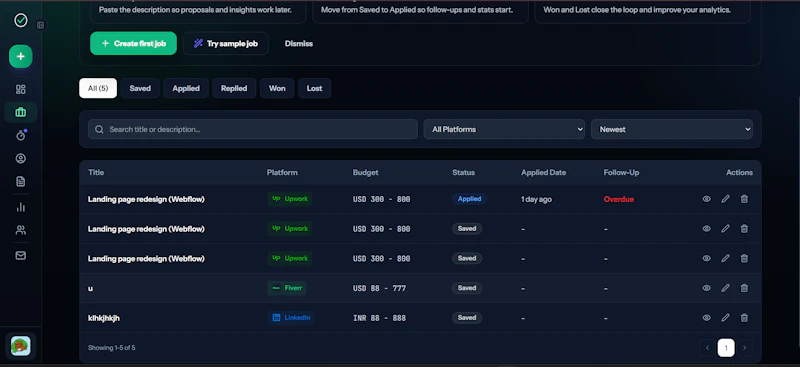
Task: Click the Saved status in Fiverr row
Action: [467, 288]
